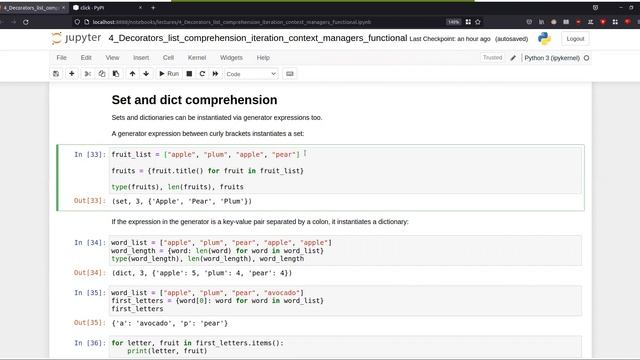The height and width of the screenshot is (360, 640).
Task: Open the new browser tab plus button
Action: tap(153, 7)
